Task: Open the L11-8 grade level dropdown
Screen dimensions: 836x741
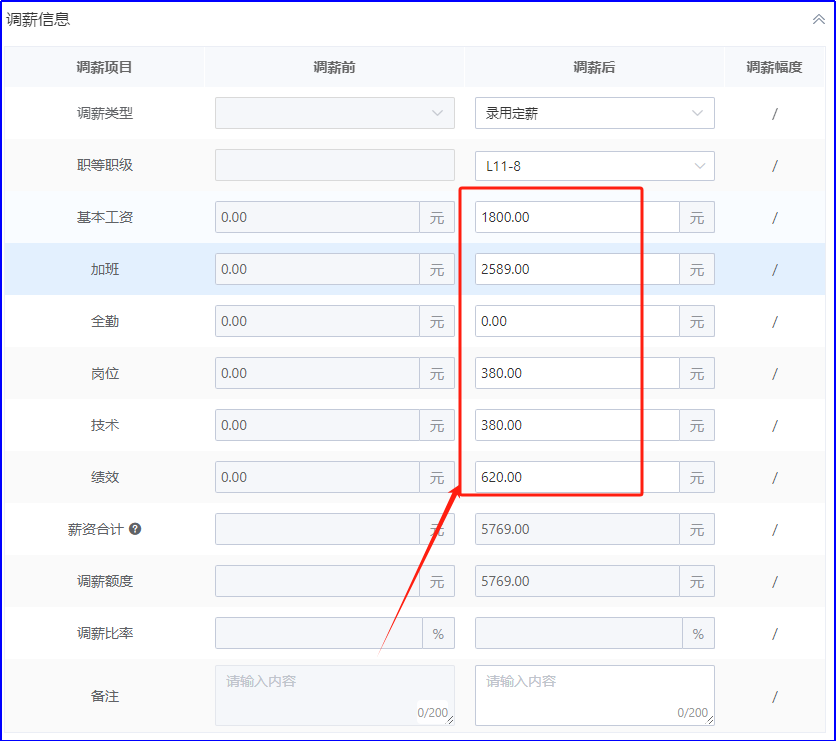Action: 594,165
